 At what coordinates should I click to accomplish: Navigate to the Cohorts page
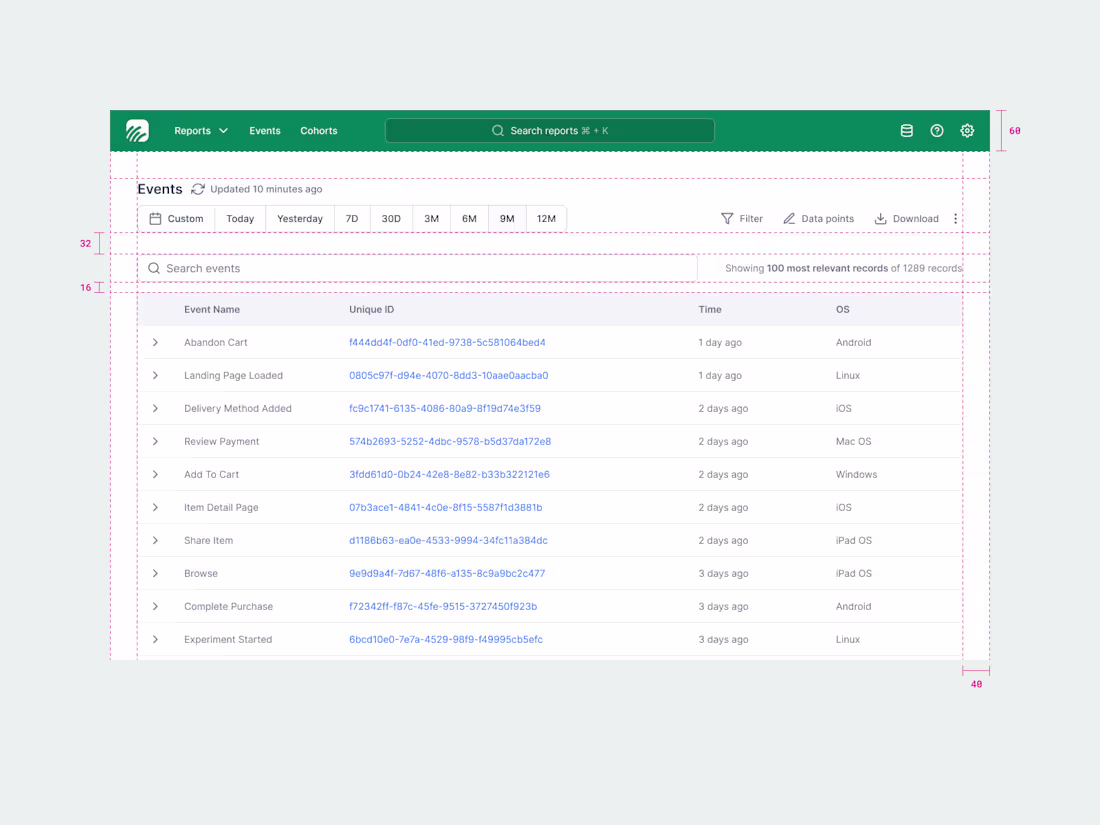pos(318,130)
